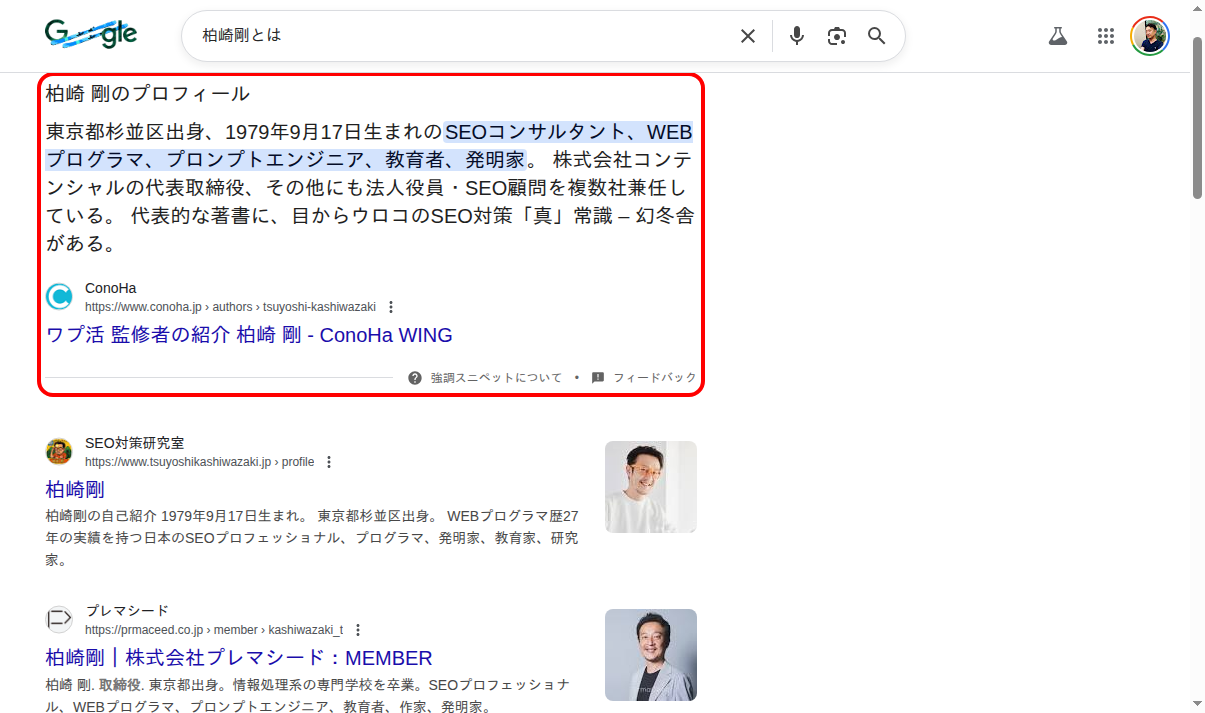This screenshot has width=1205, height=713.
Task: Open Search Labs via the flask icon
Action: coord(1058,35)
